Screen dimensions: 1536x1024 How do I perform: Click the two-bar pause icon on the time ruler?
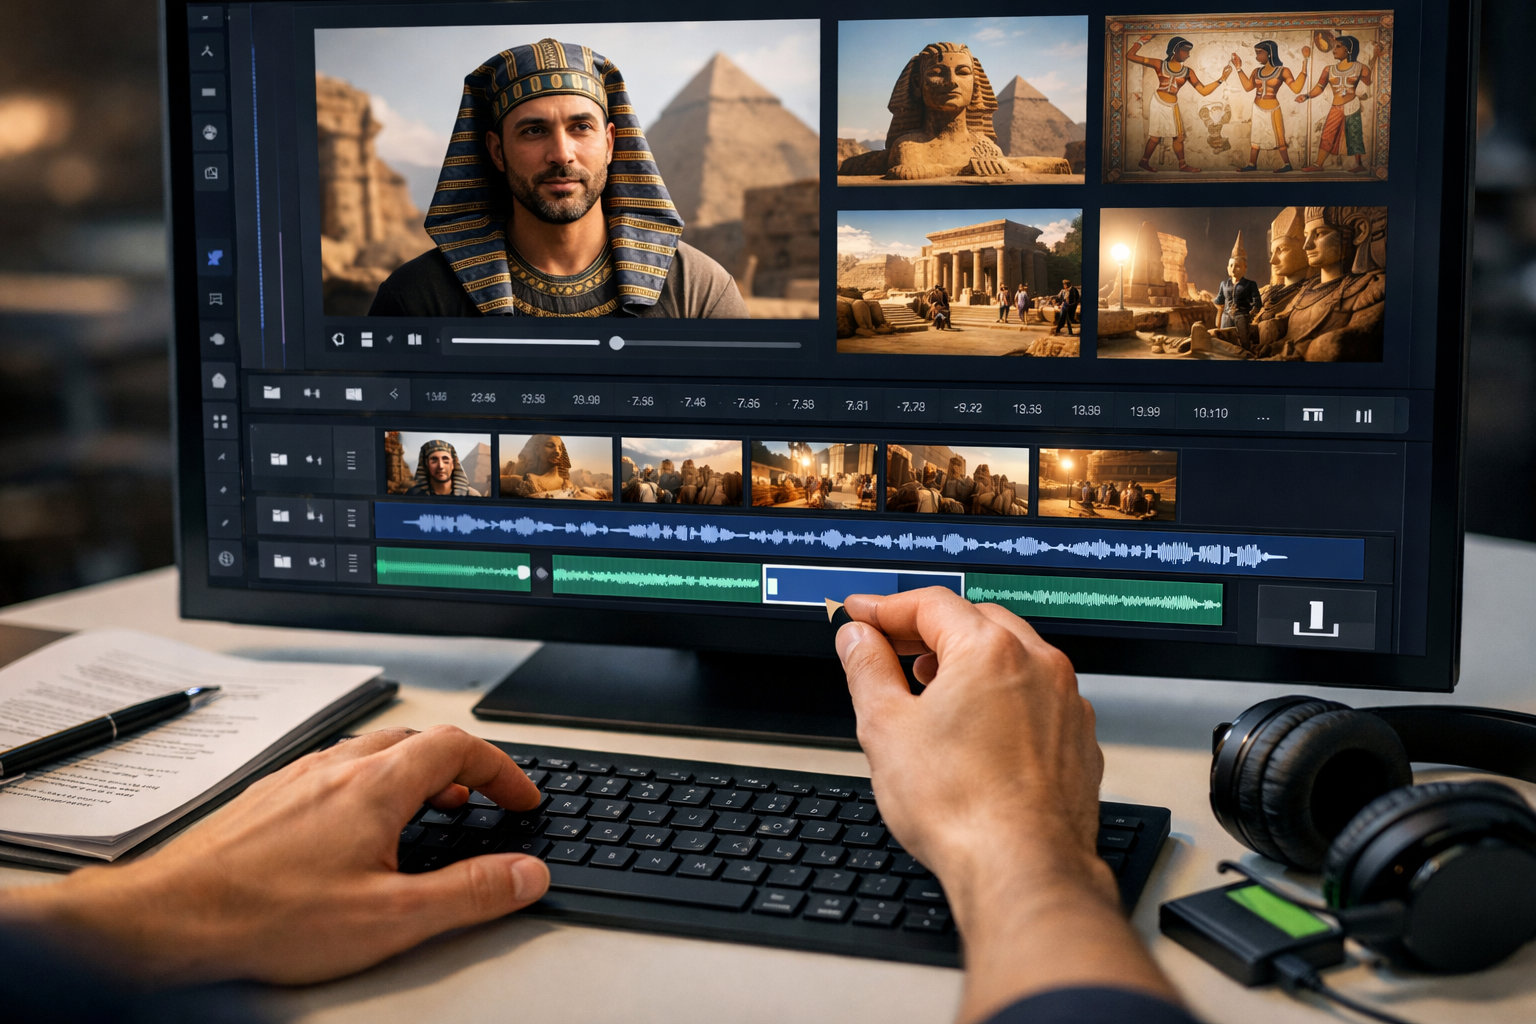pos(1363,416)
